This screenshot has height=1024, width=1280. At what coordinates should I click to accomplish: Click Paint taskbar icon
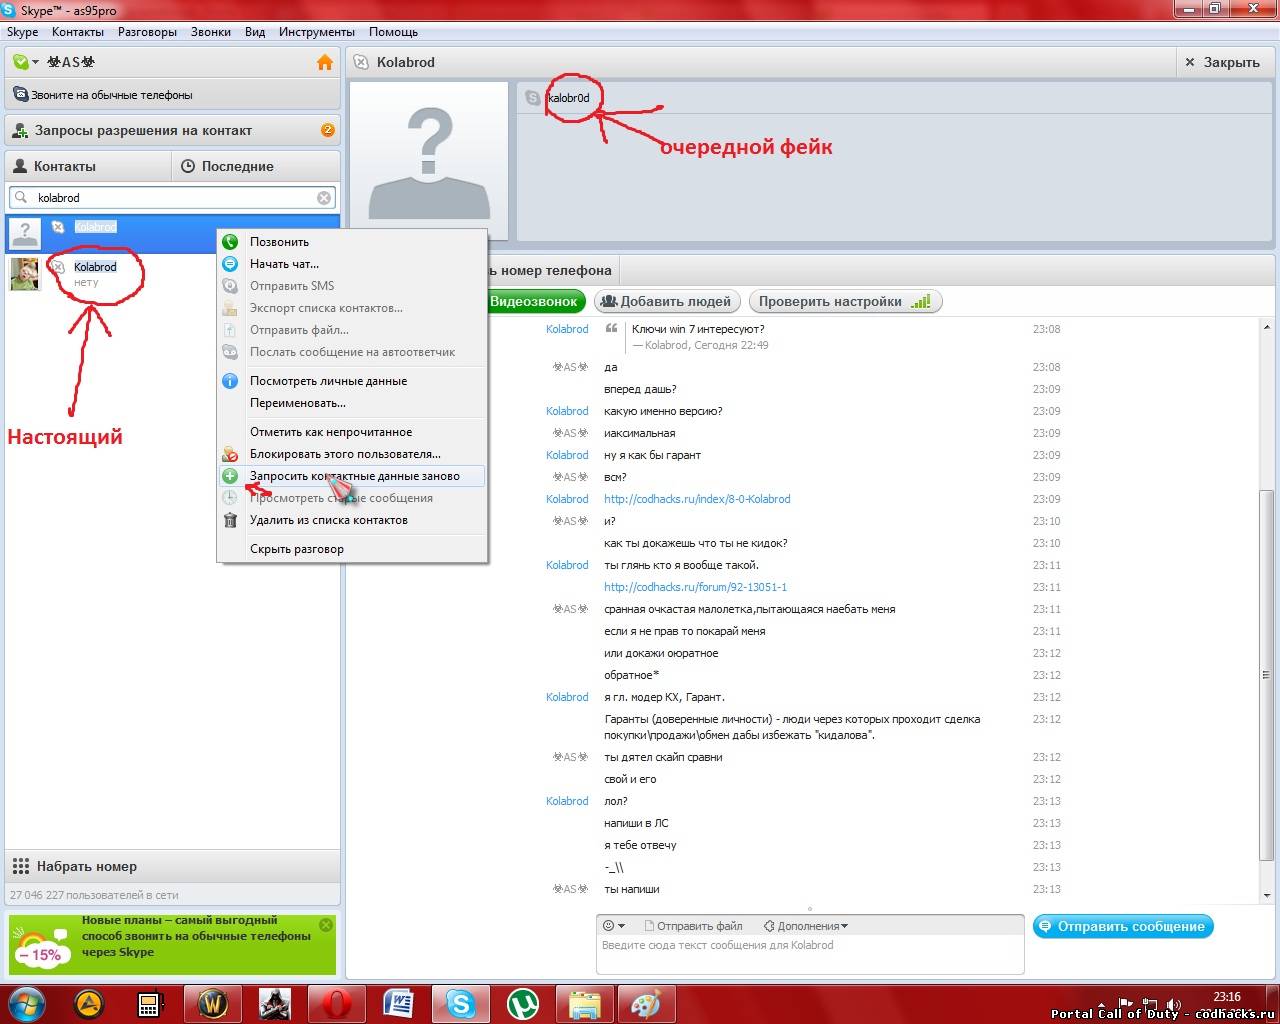point(646,1003)
